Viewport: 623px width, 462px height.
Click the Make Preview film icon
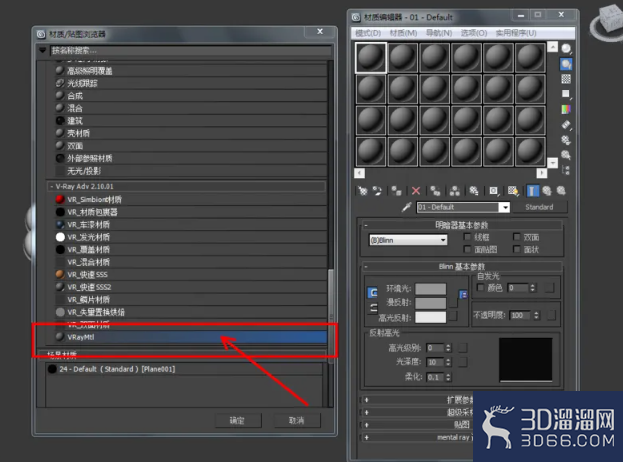[566, 125]
